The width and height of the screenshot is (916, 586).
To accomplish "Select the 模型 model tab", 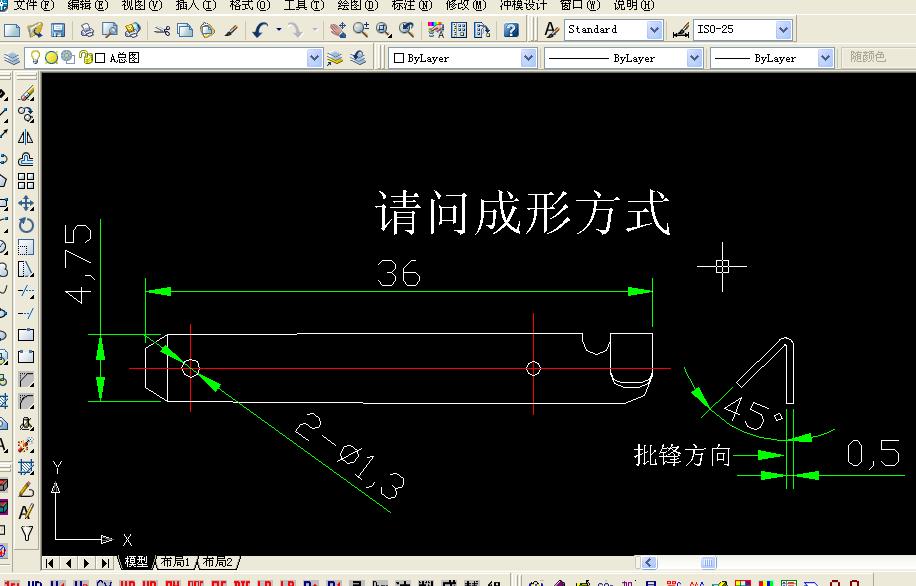I will 136,562.
